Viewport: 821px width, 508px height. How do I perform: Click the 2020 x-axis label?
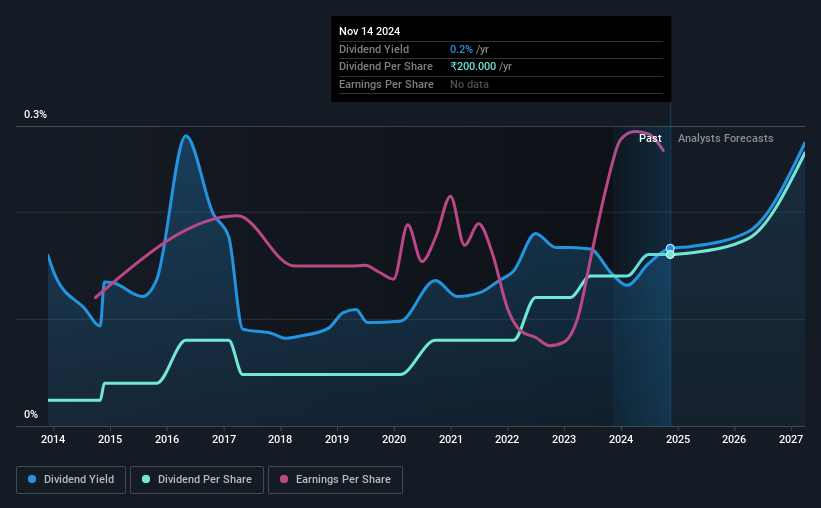point(394,439)
